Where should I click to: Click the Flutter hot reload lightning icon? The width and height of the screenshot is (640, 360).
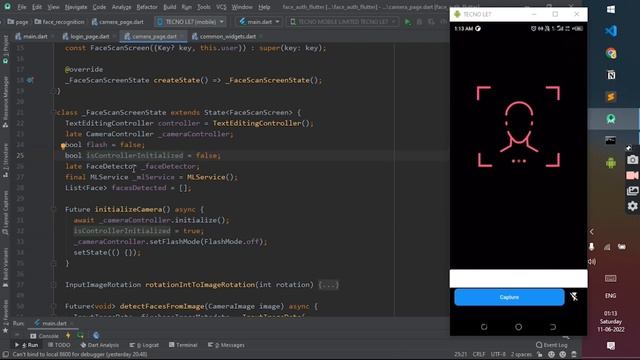[68, 336]
